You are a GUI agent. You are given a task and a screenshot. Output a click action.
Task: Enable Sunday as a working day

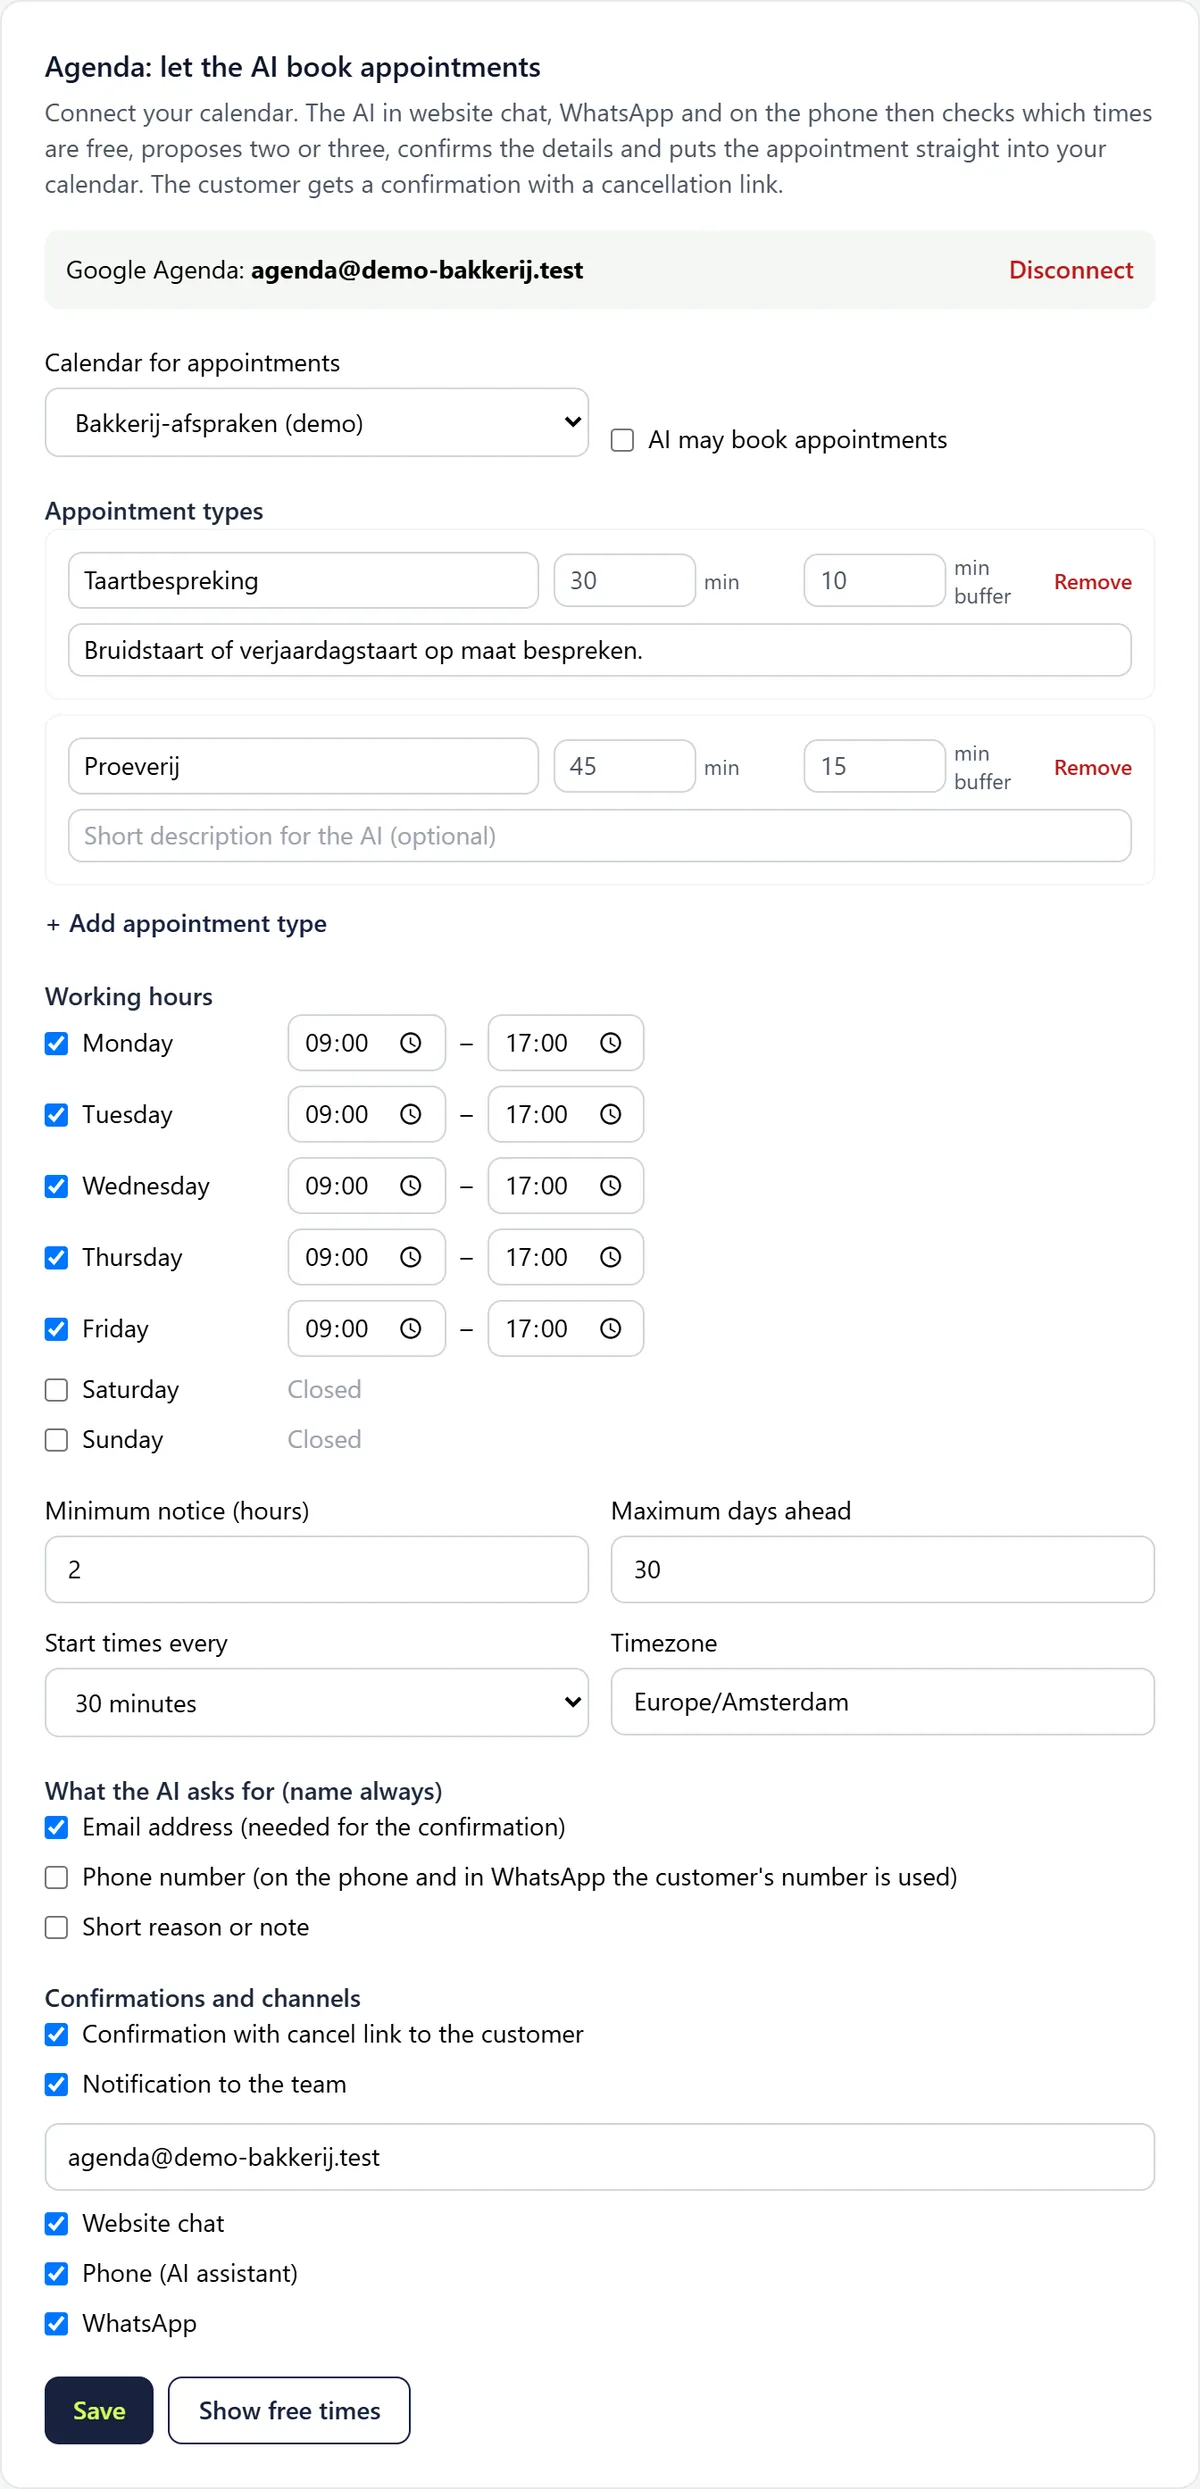57,1440
